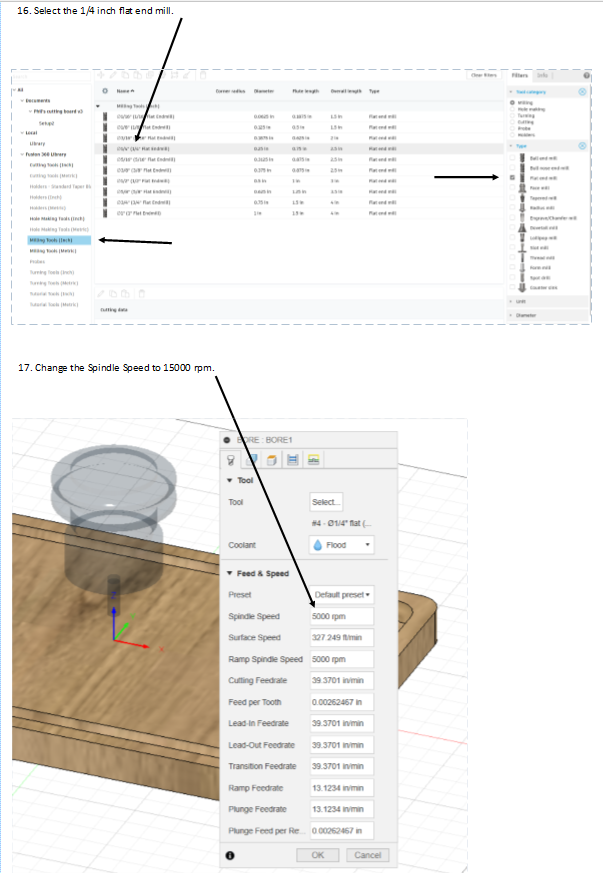Click the Lead-In Feedrate field
This screenshot has width=603, height=873.
point(341,723)
